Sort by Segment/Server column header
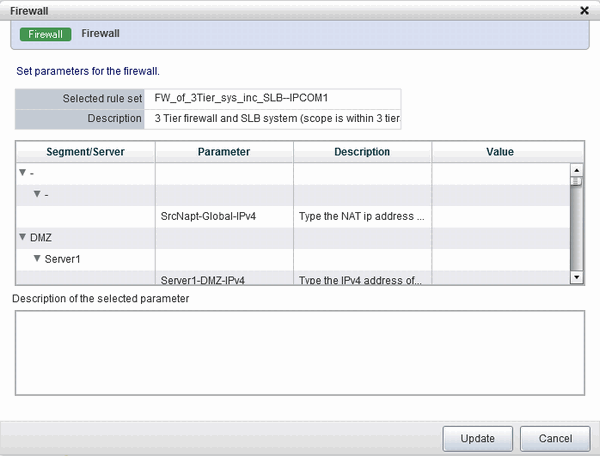 pos(85,152)
